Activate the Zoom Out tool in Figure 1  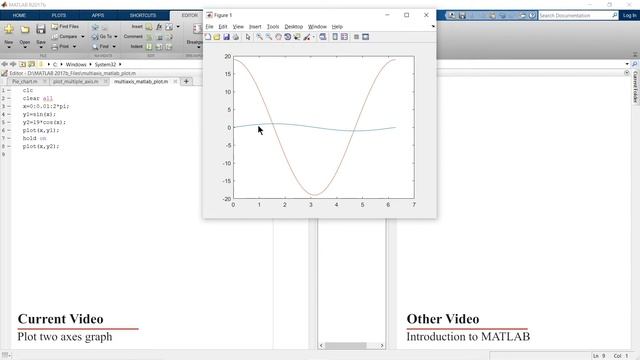269,37
